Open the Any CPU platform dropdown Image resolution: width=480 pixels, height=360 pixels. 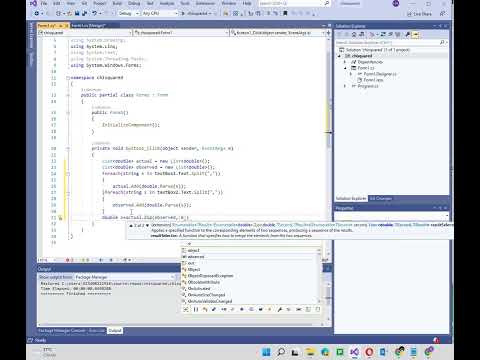tap(160, 13)
